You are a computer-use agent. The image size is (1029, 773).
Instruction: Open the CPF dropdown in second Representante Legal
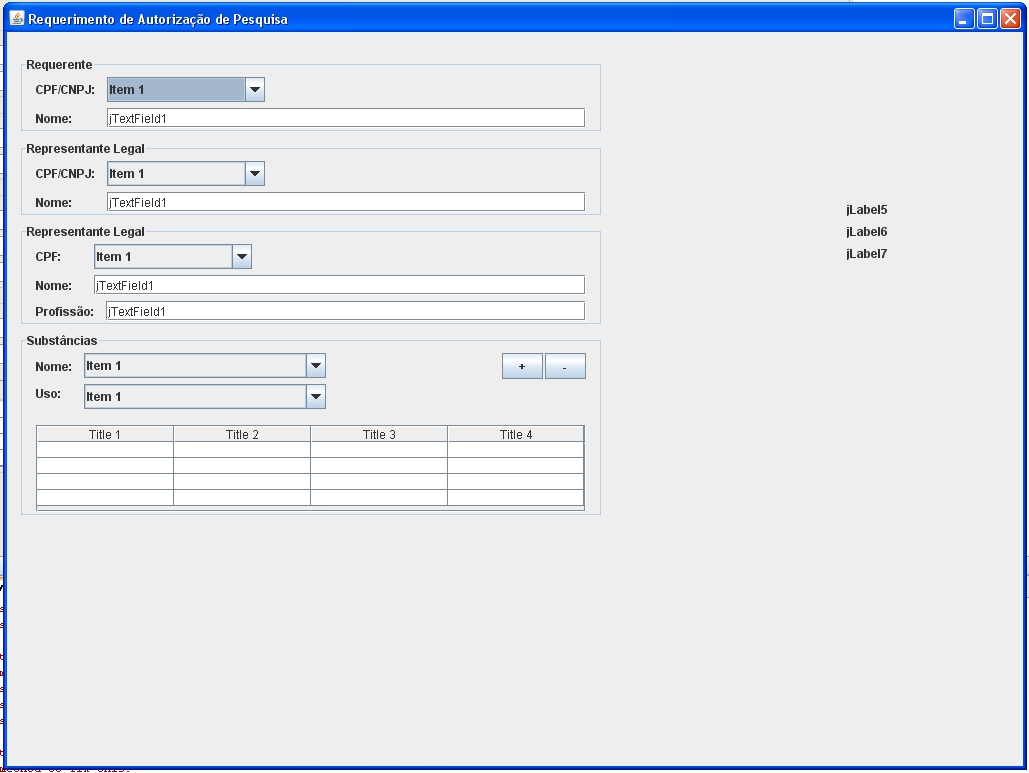[173, 257]
